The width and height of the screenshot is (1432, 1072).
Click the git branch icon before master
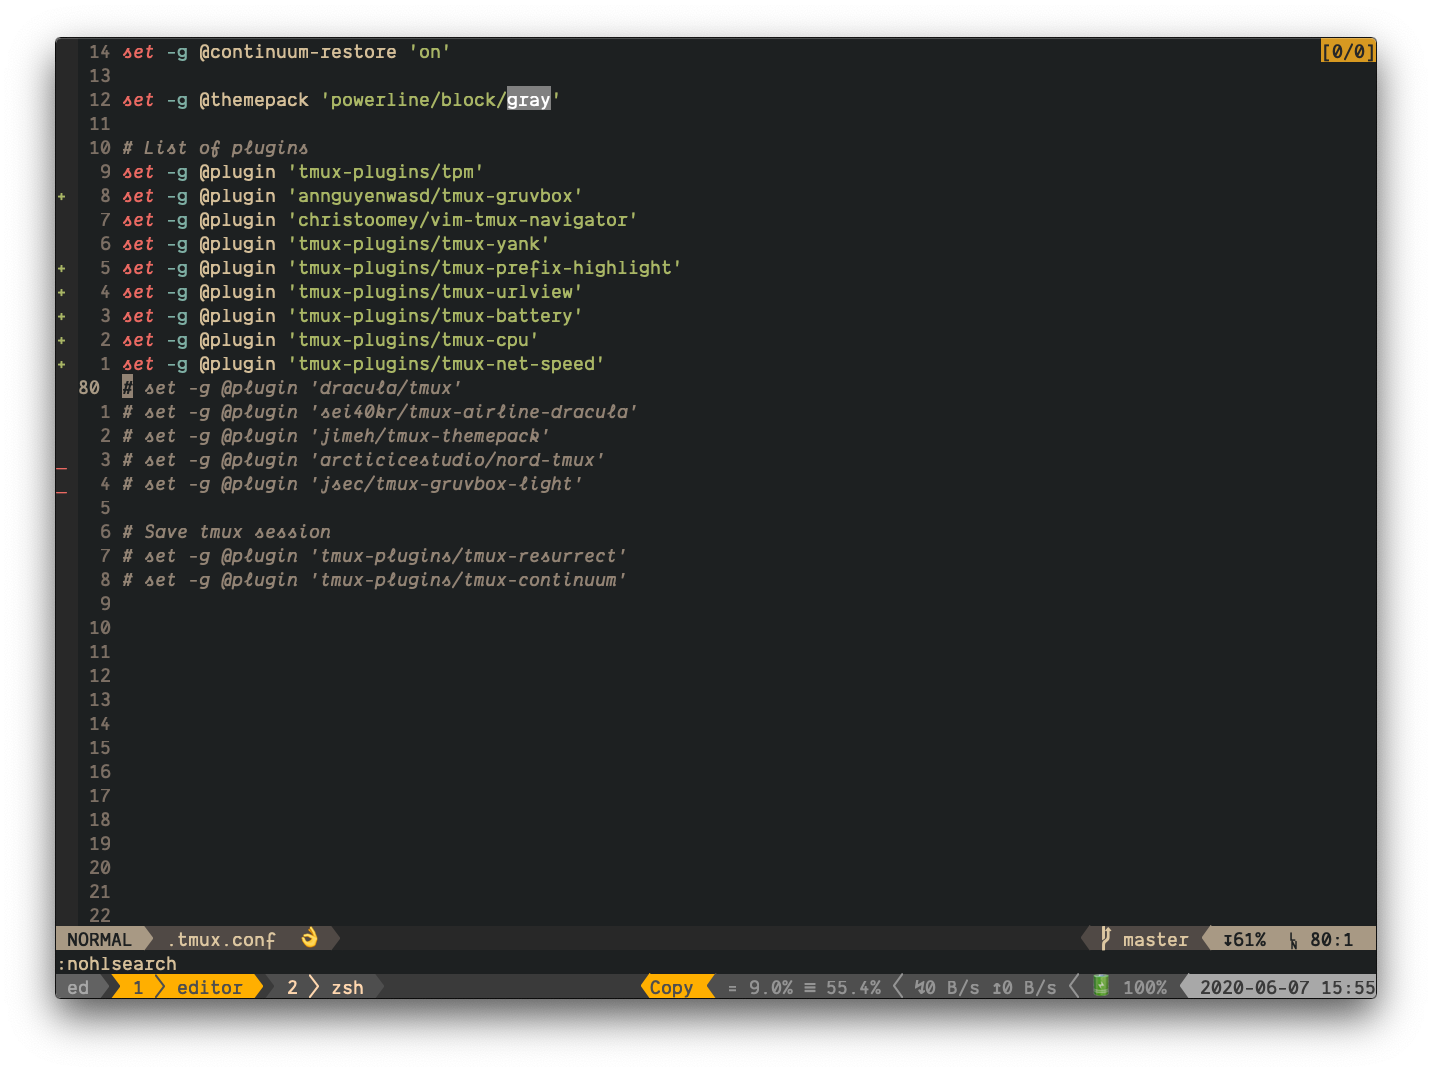pyautogui.click(x=1106, y=938)
